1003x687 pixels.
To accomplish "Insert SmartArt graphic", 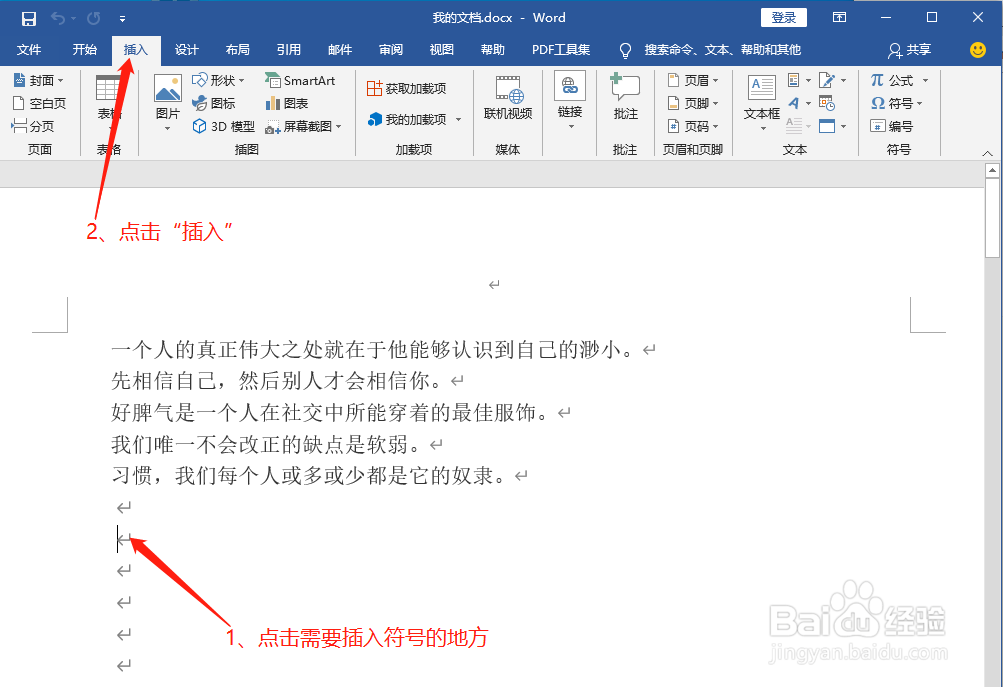I will [x=300, y=81].
